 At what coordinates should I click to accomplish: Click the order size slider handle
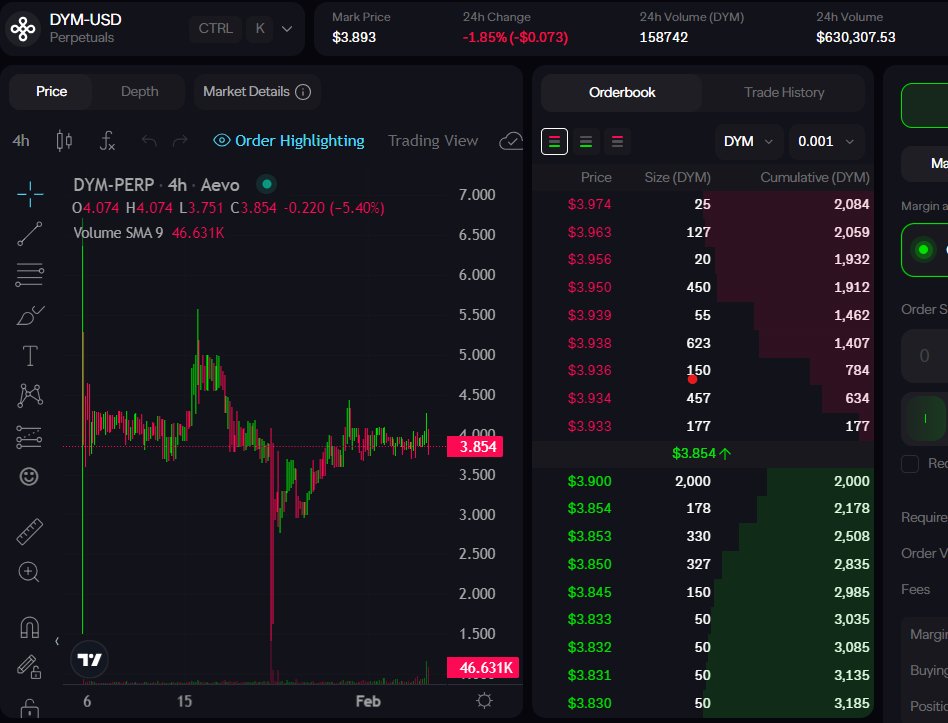click(x=925, y=418)
